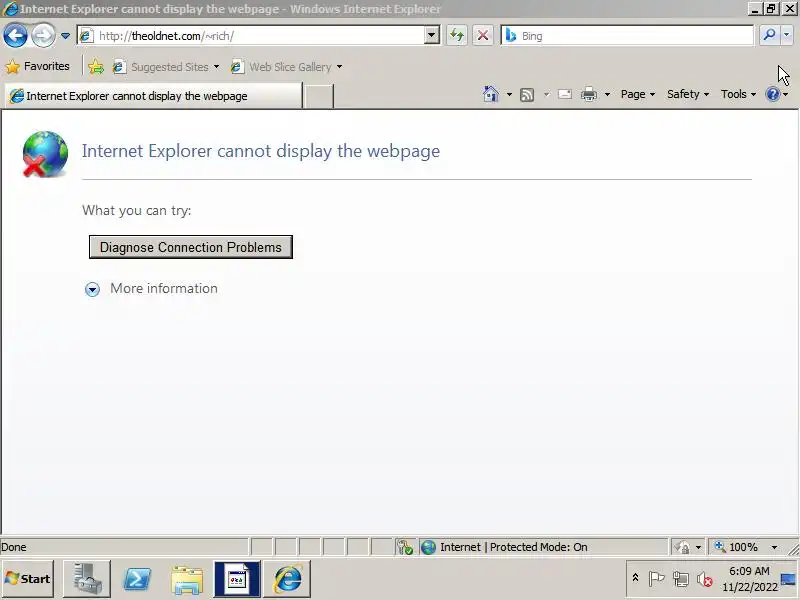800x600 pixels.
Task: Add page to Favorites bar icon
Action: tap(96, 67)
